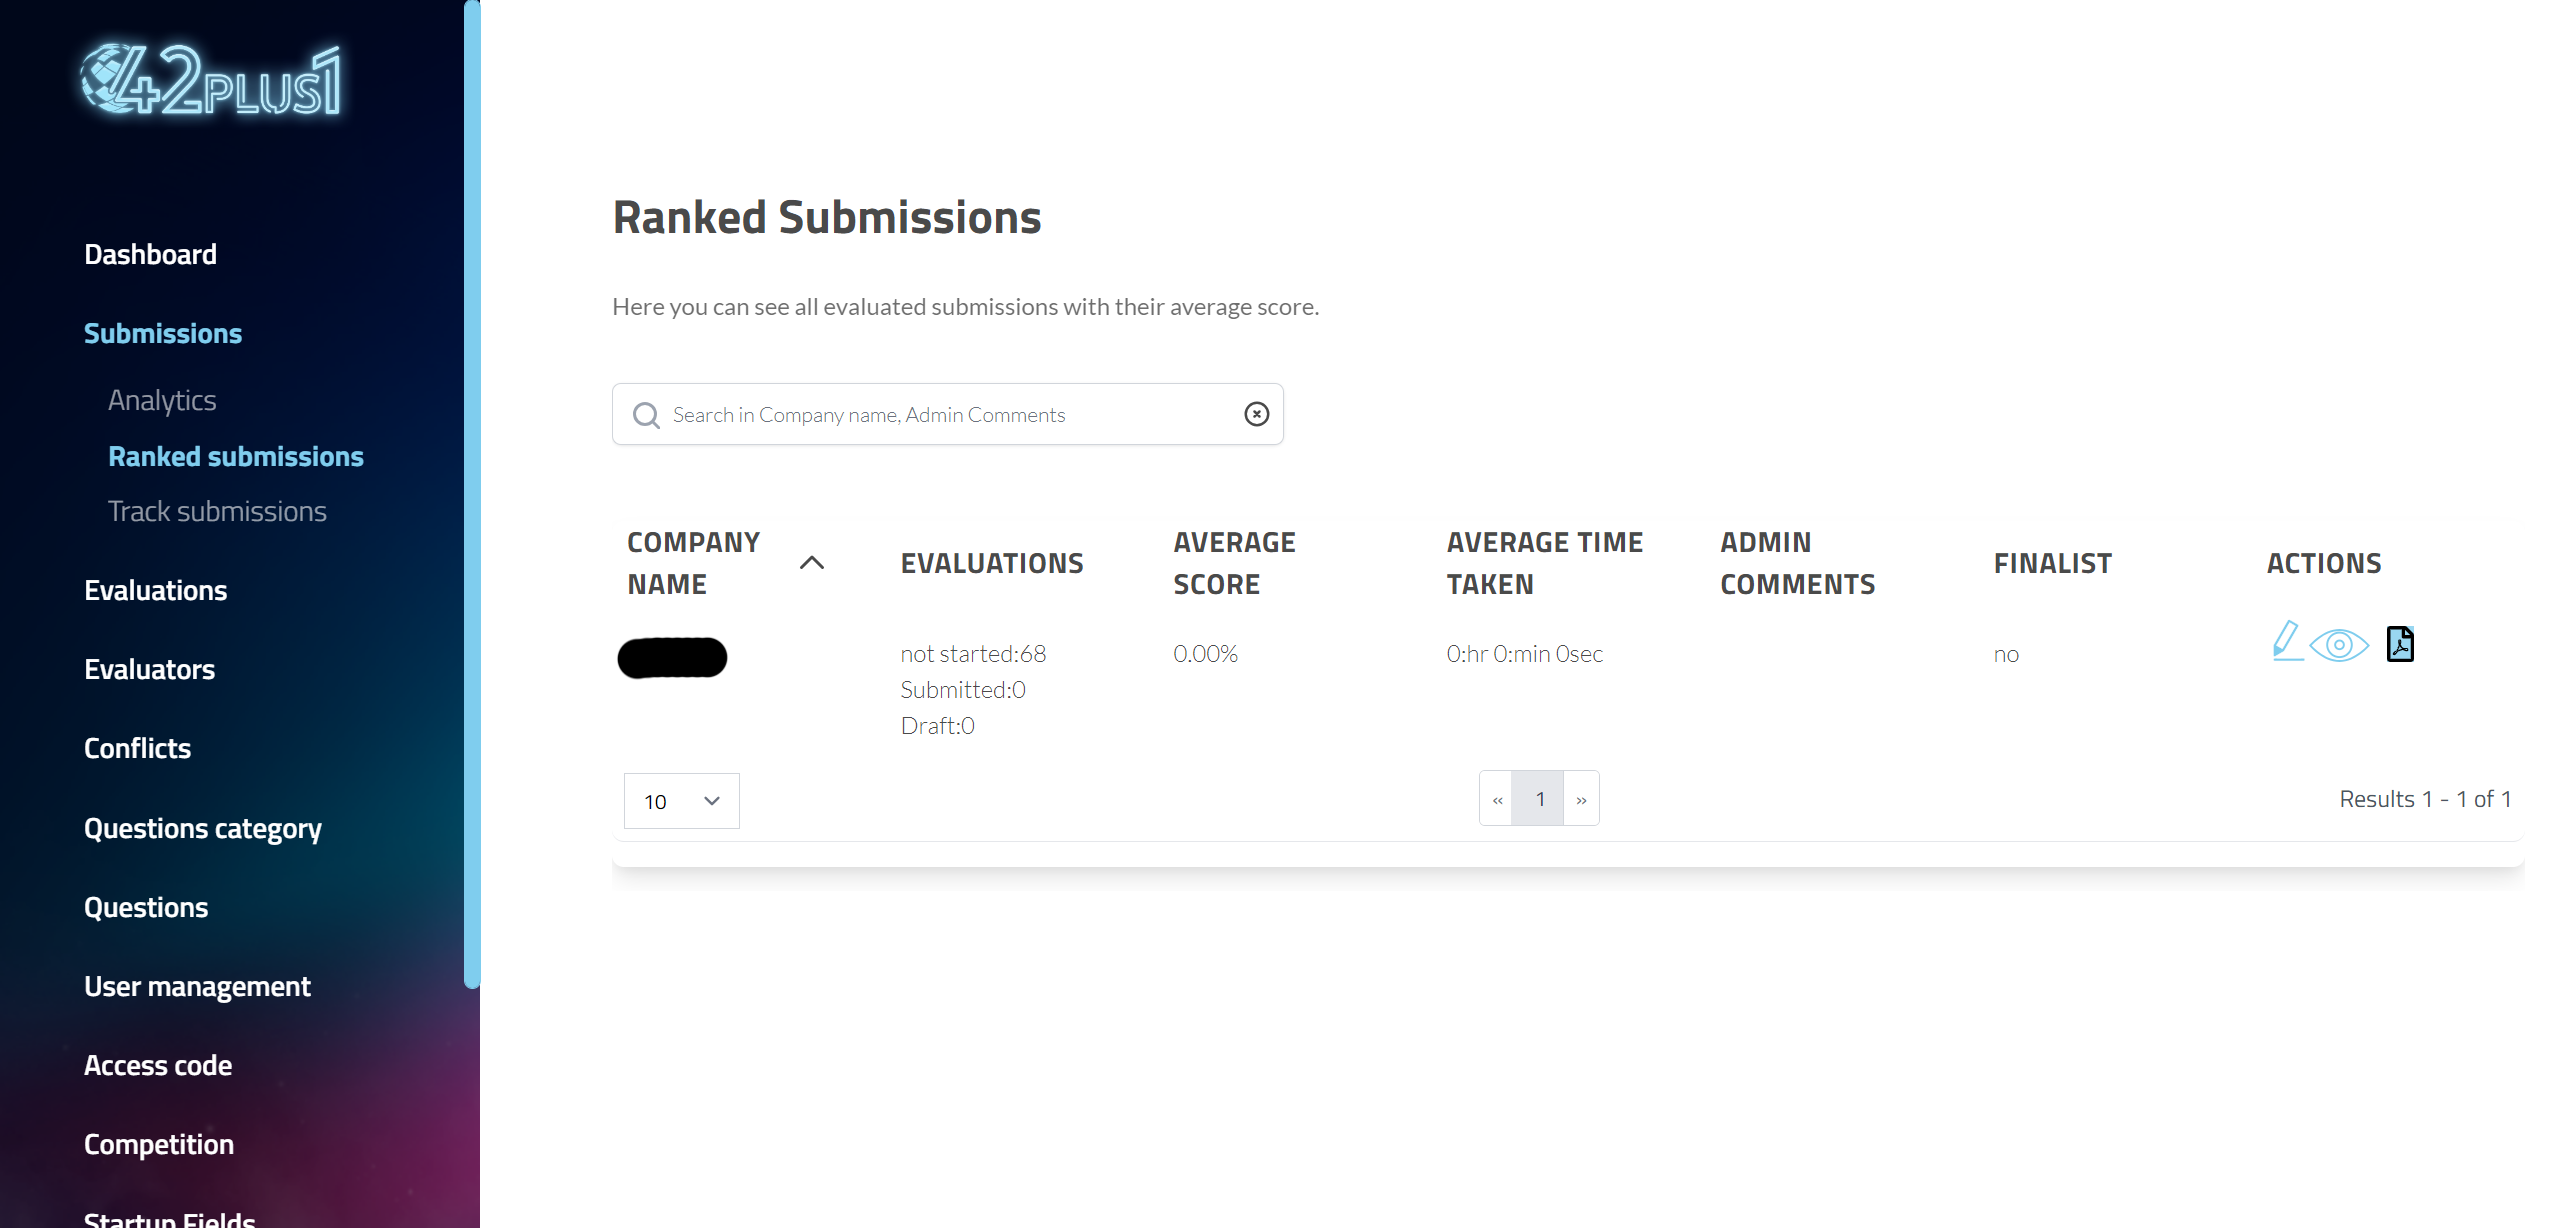Go to previous page with double-left arrows
2556x1228 pixels.
coord(1497,799)
